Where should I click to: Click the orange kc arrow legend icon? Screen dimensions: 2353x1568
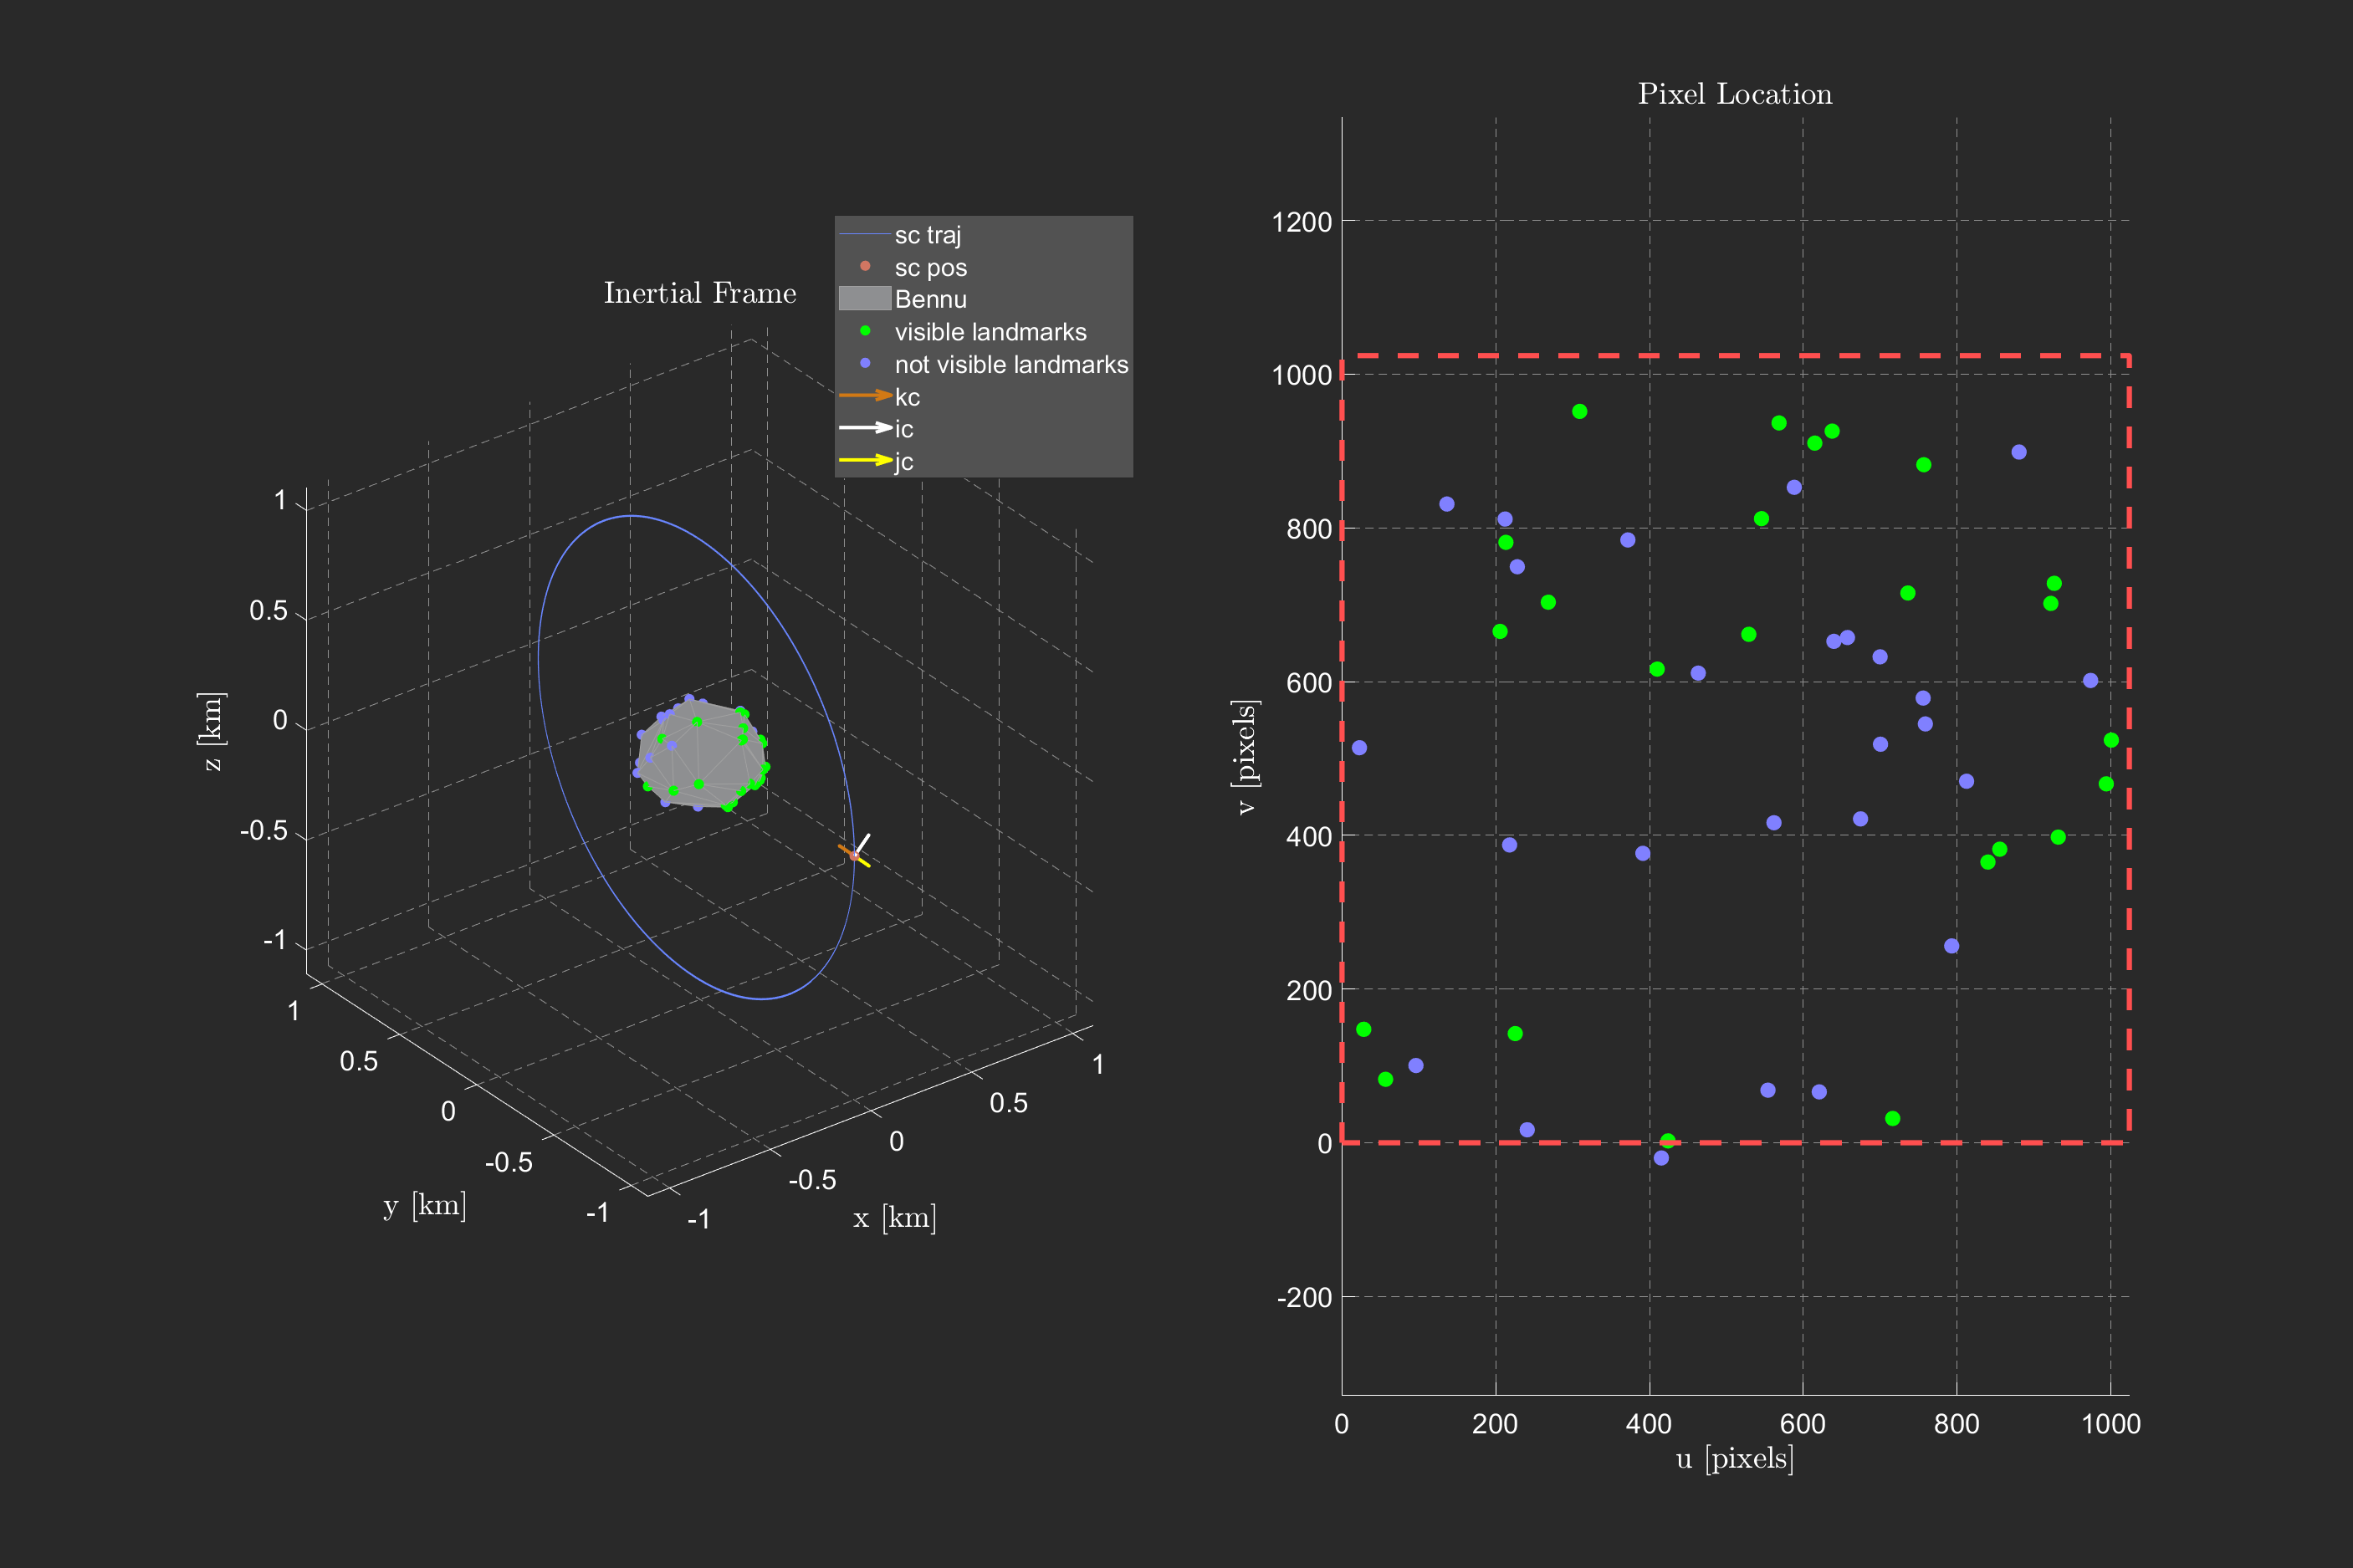[x=865, y=396]
